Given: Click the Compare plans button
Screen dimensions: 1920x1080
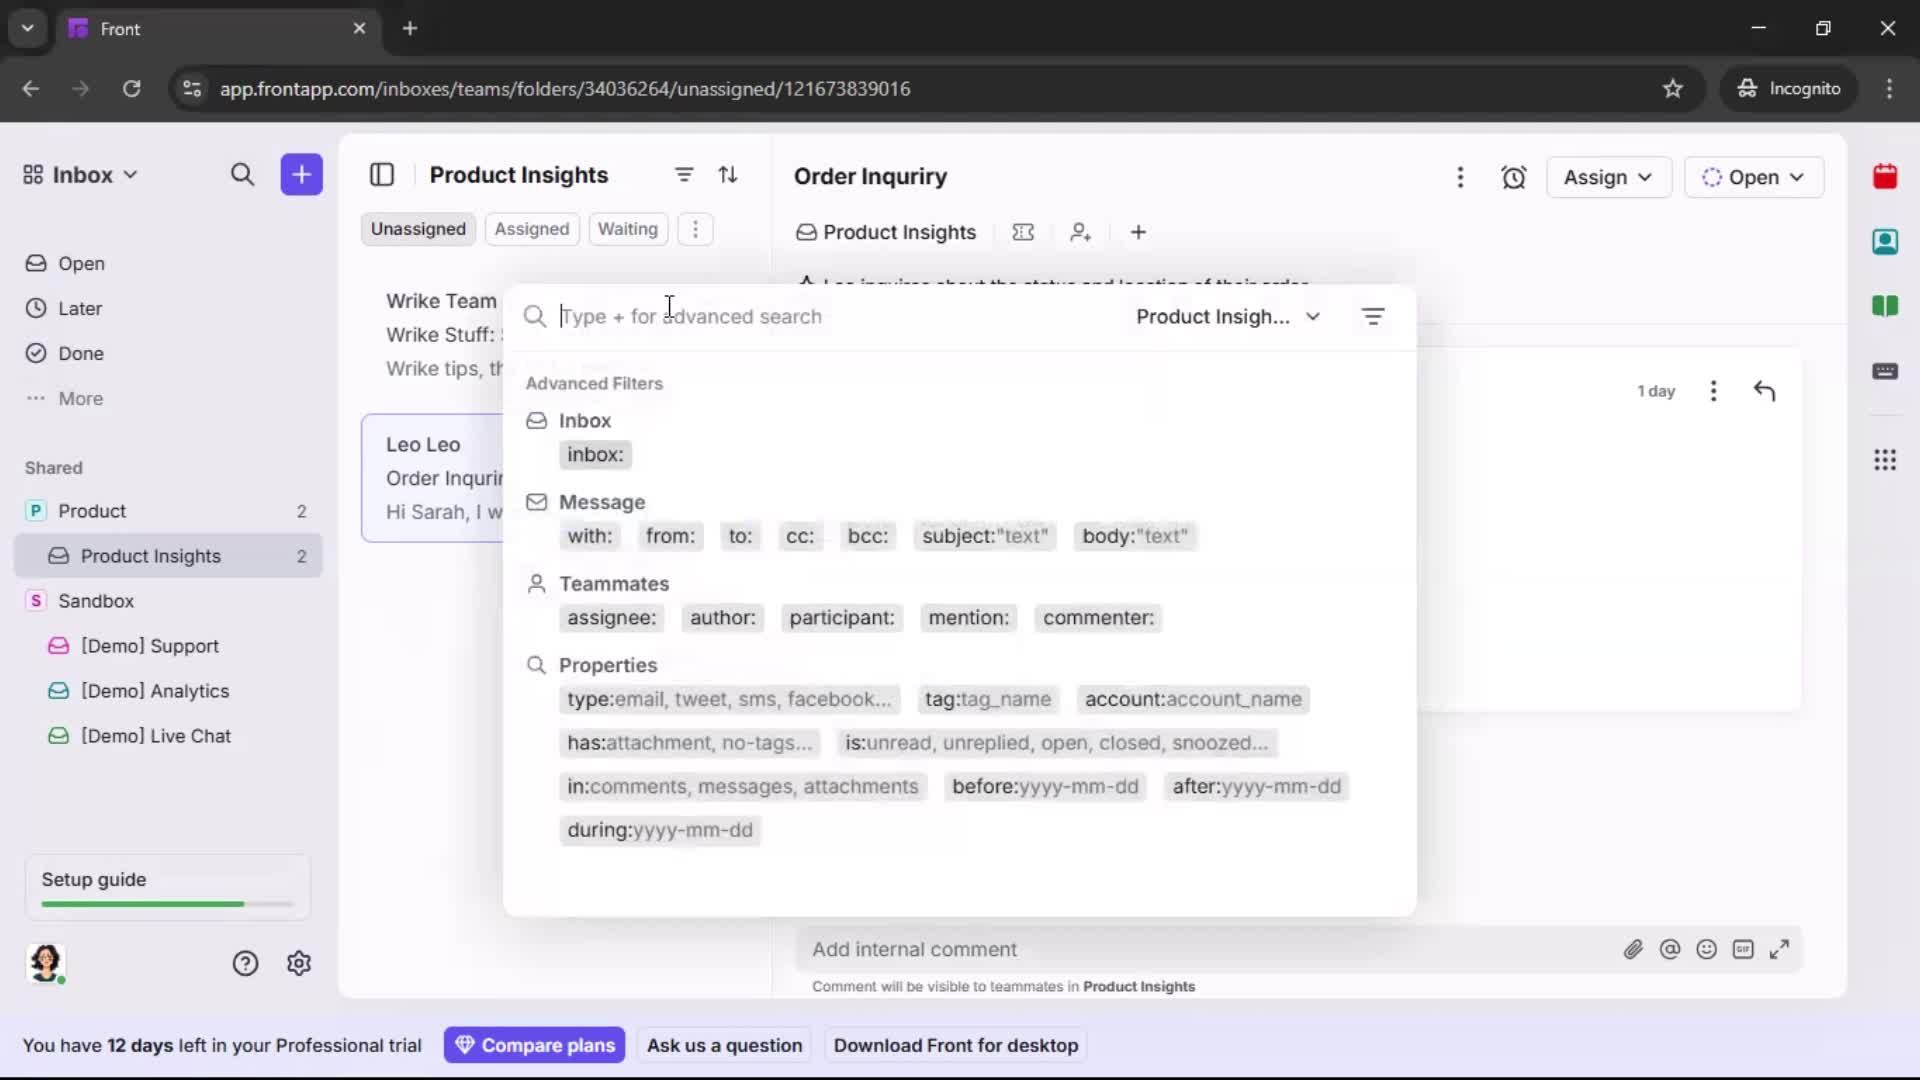Looking at the screenshot, I should coord(535,1045).
